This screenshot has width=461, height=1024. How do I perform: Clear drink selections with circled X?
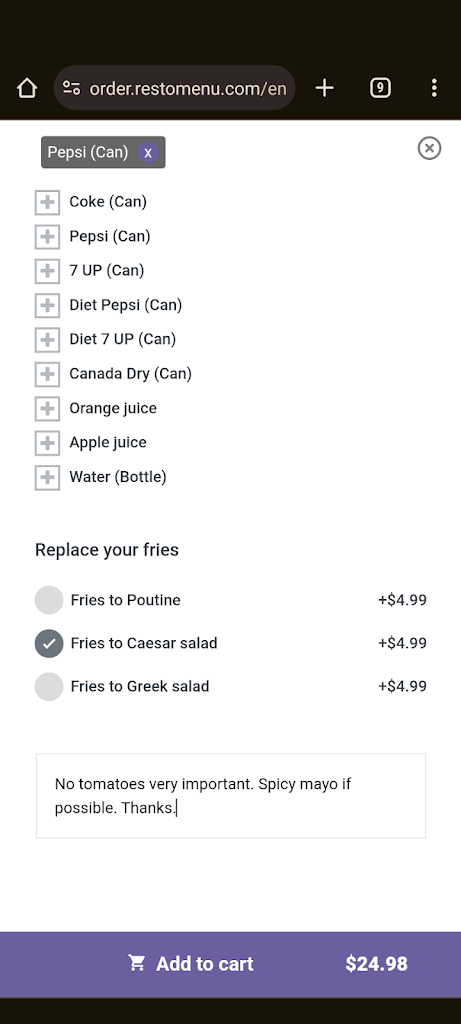(x=429, y=148)
